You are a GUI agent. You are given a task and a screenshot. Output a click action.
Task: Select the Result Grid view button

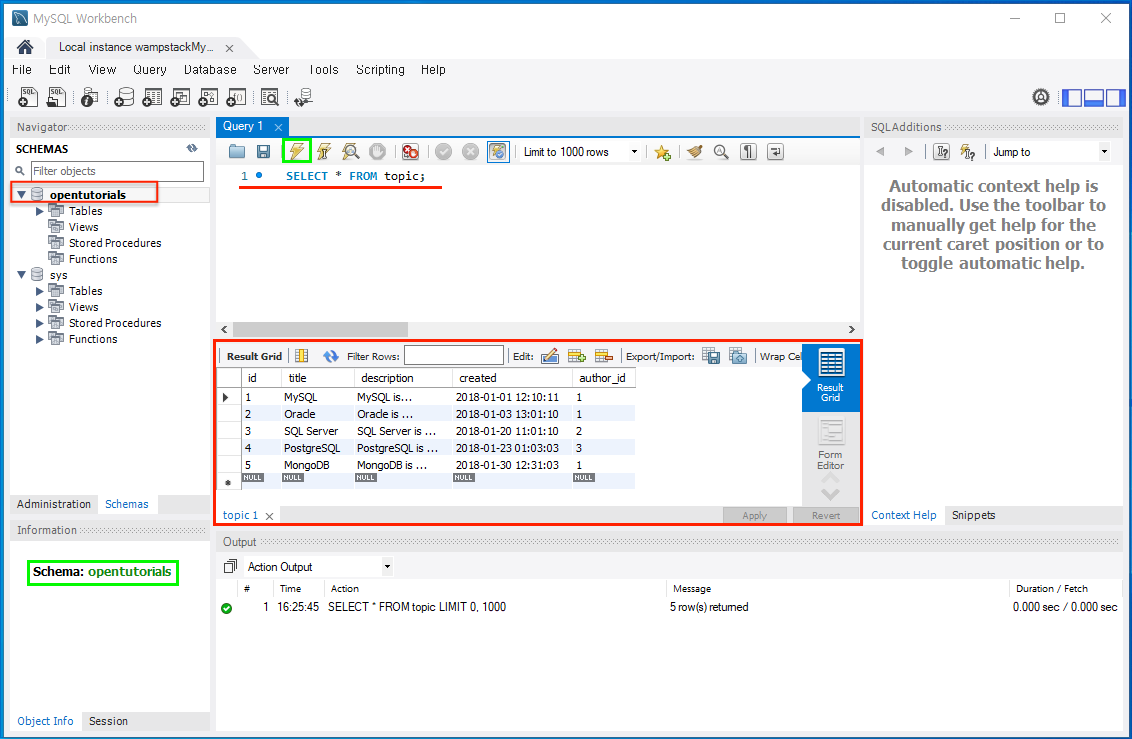(x=830, y=377)
